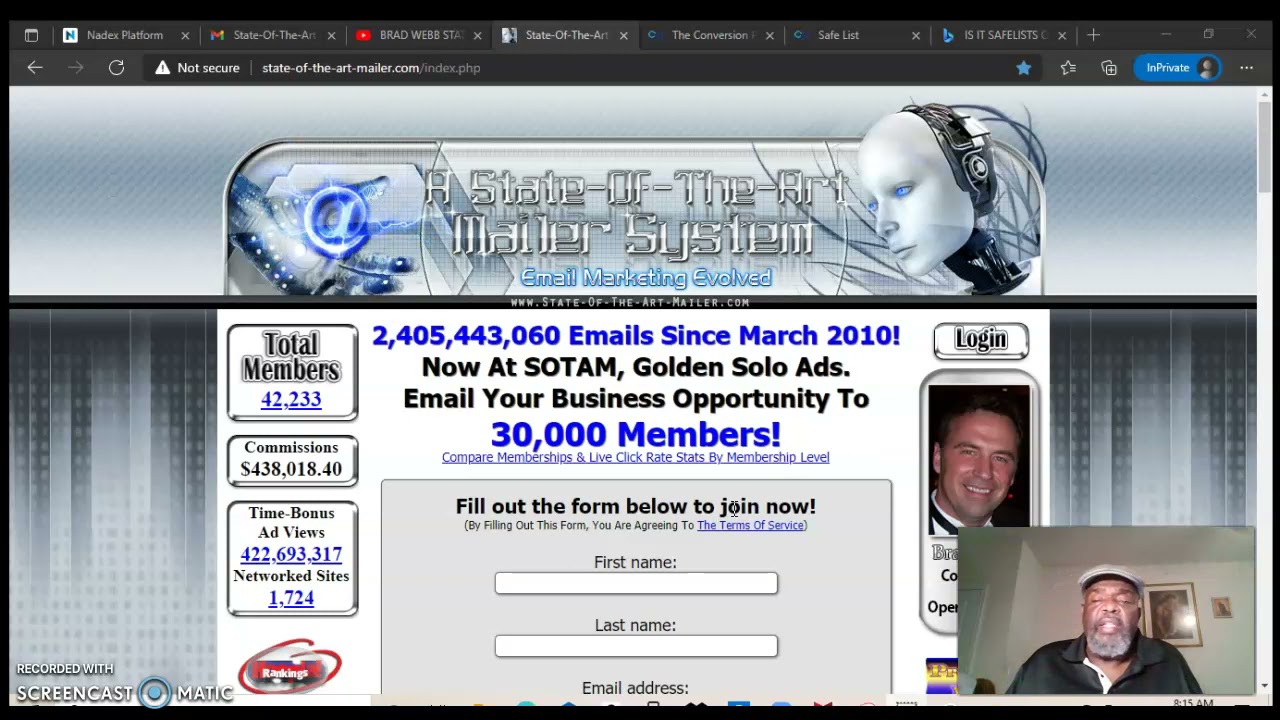Viewport: 1280px width, 720px height.
Task: Click the blue favorites star in the address bar
Action: pos(1023,67)
